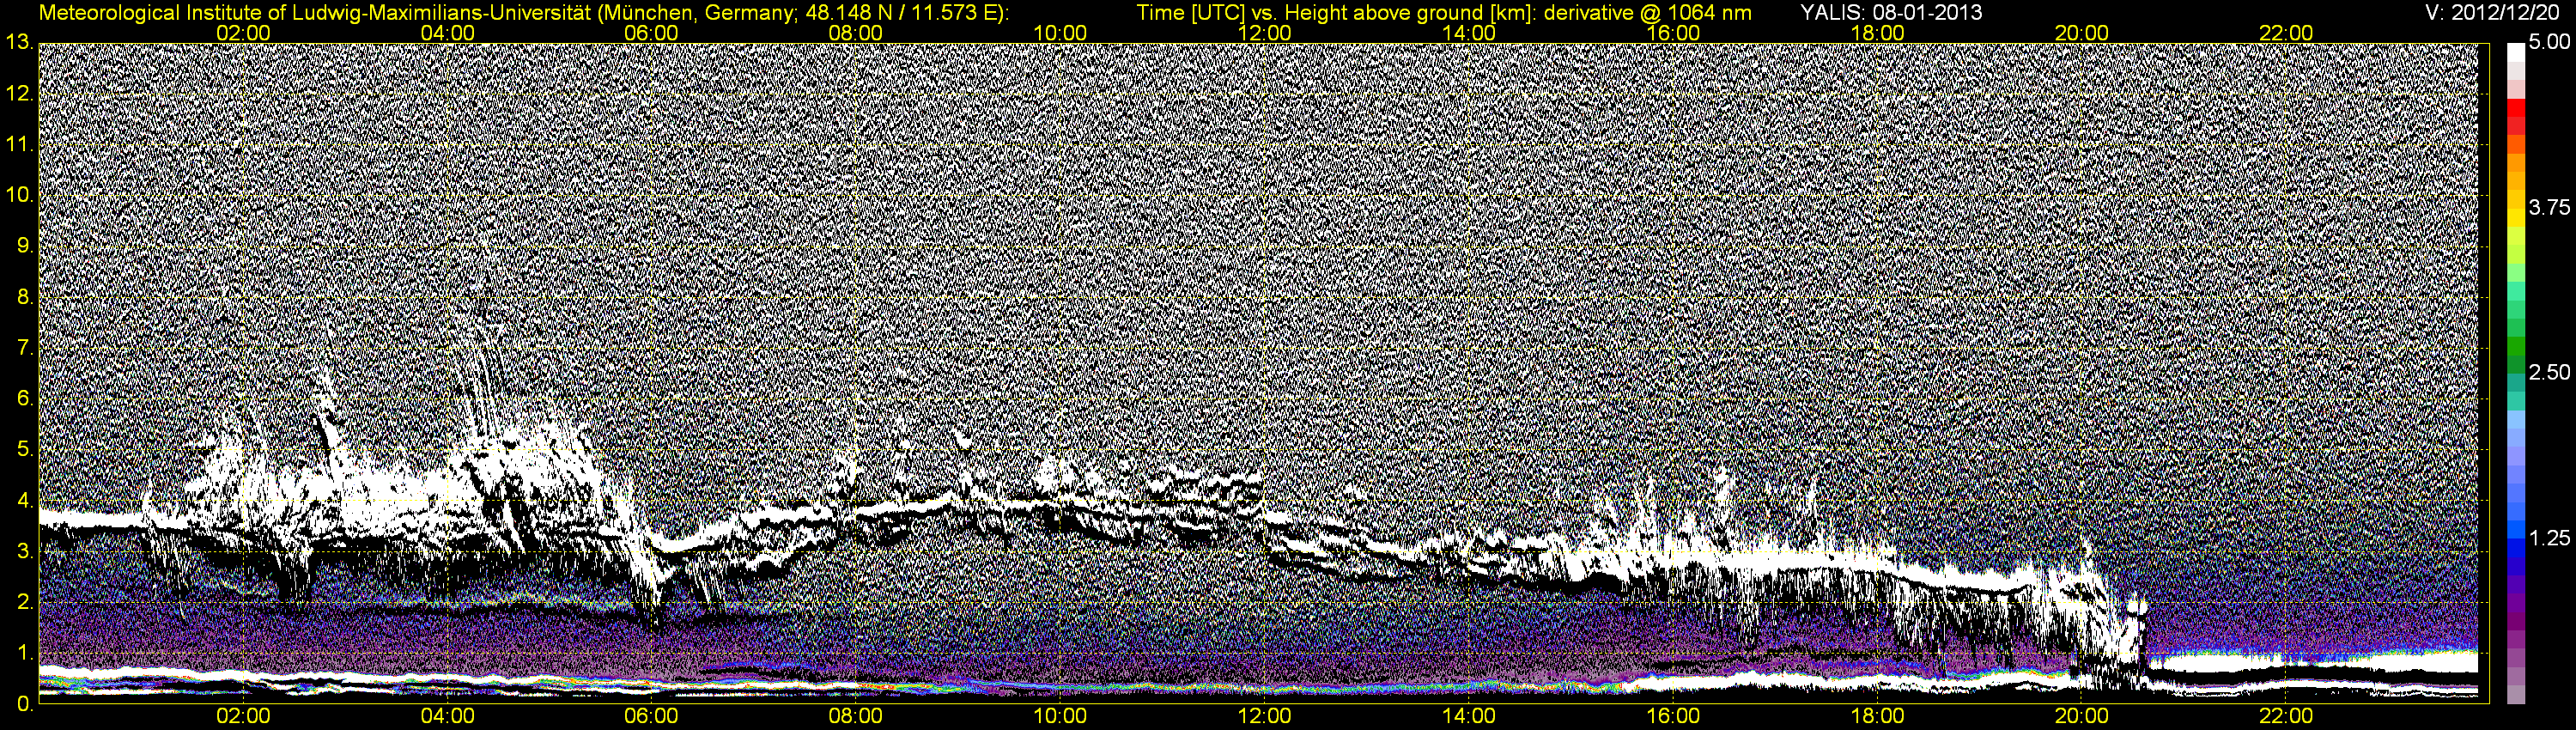
Task: Select the 'YALIS: 08-01-2013' date label
Action: point(1891,13)
